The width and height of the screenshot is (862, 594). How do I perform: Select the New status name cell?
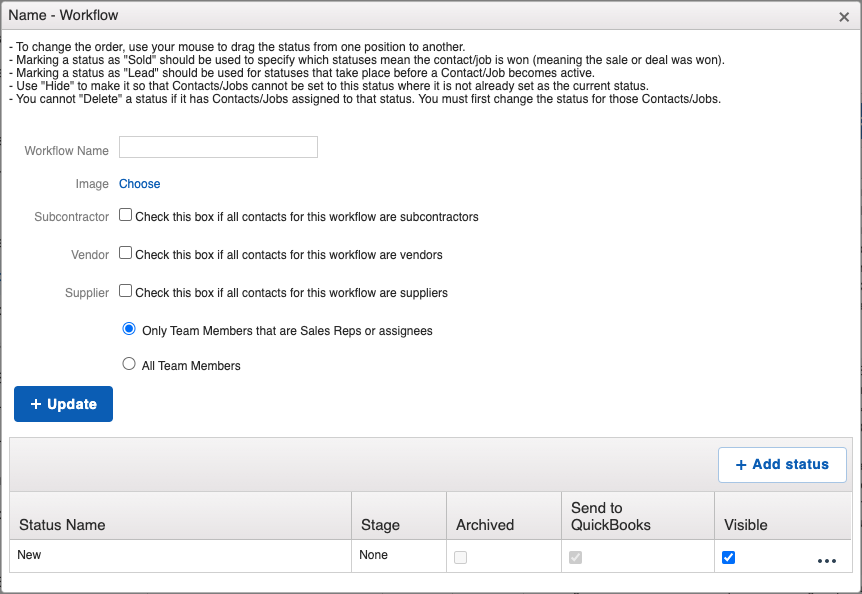tap(30, 555)
